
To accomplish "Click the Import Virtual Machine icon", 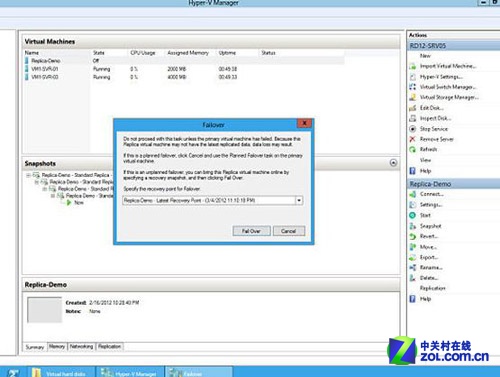I will (x=413, y=66).
